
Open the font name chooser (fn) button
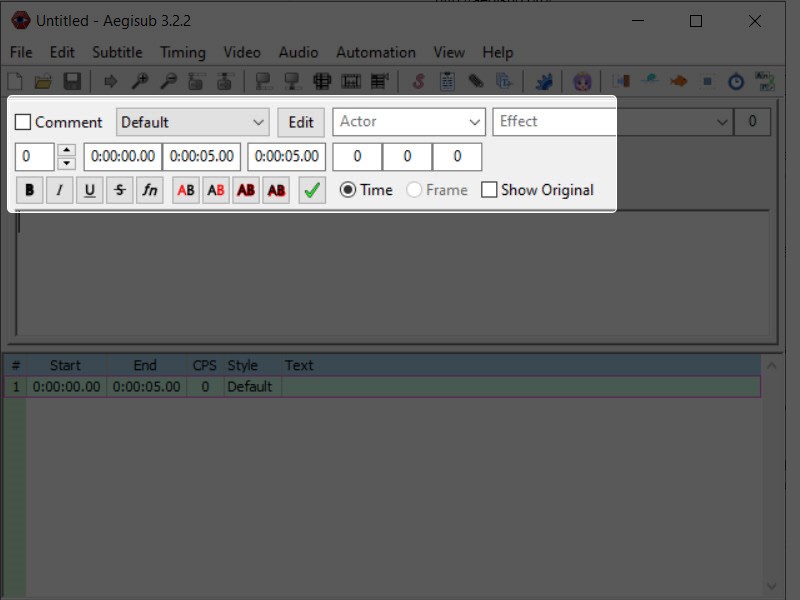149,190
